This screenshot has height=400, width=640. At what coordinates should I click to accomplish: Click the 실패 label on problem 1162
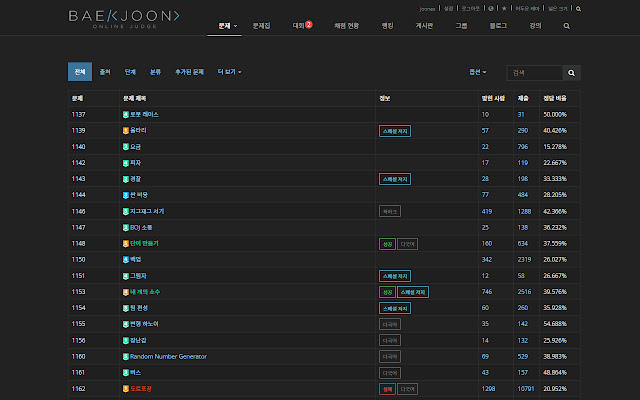[x=386, y=388]
